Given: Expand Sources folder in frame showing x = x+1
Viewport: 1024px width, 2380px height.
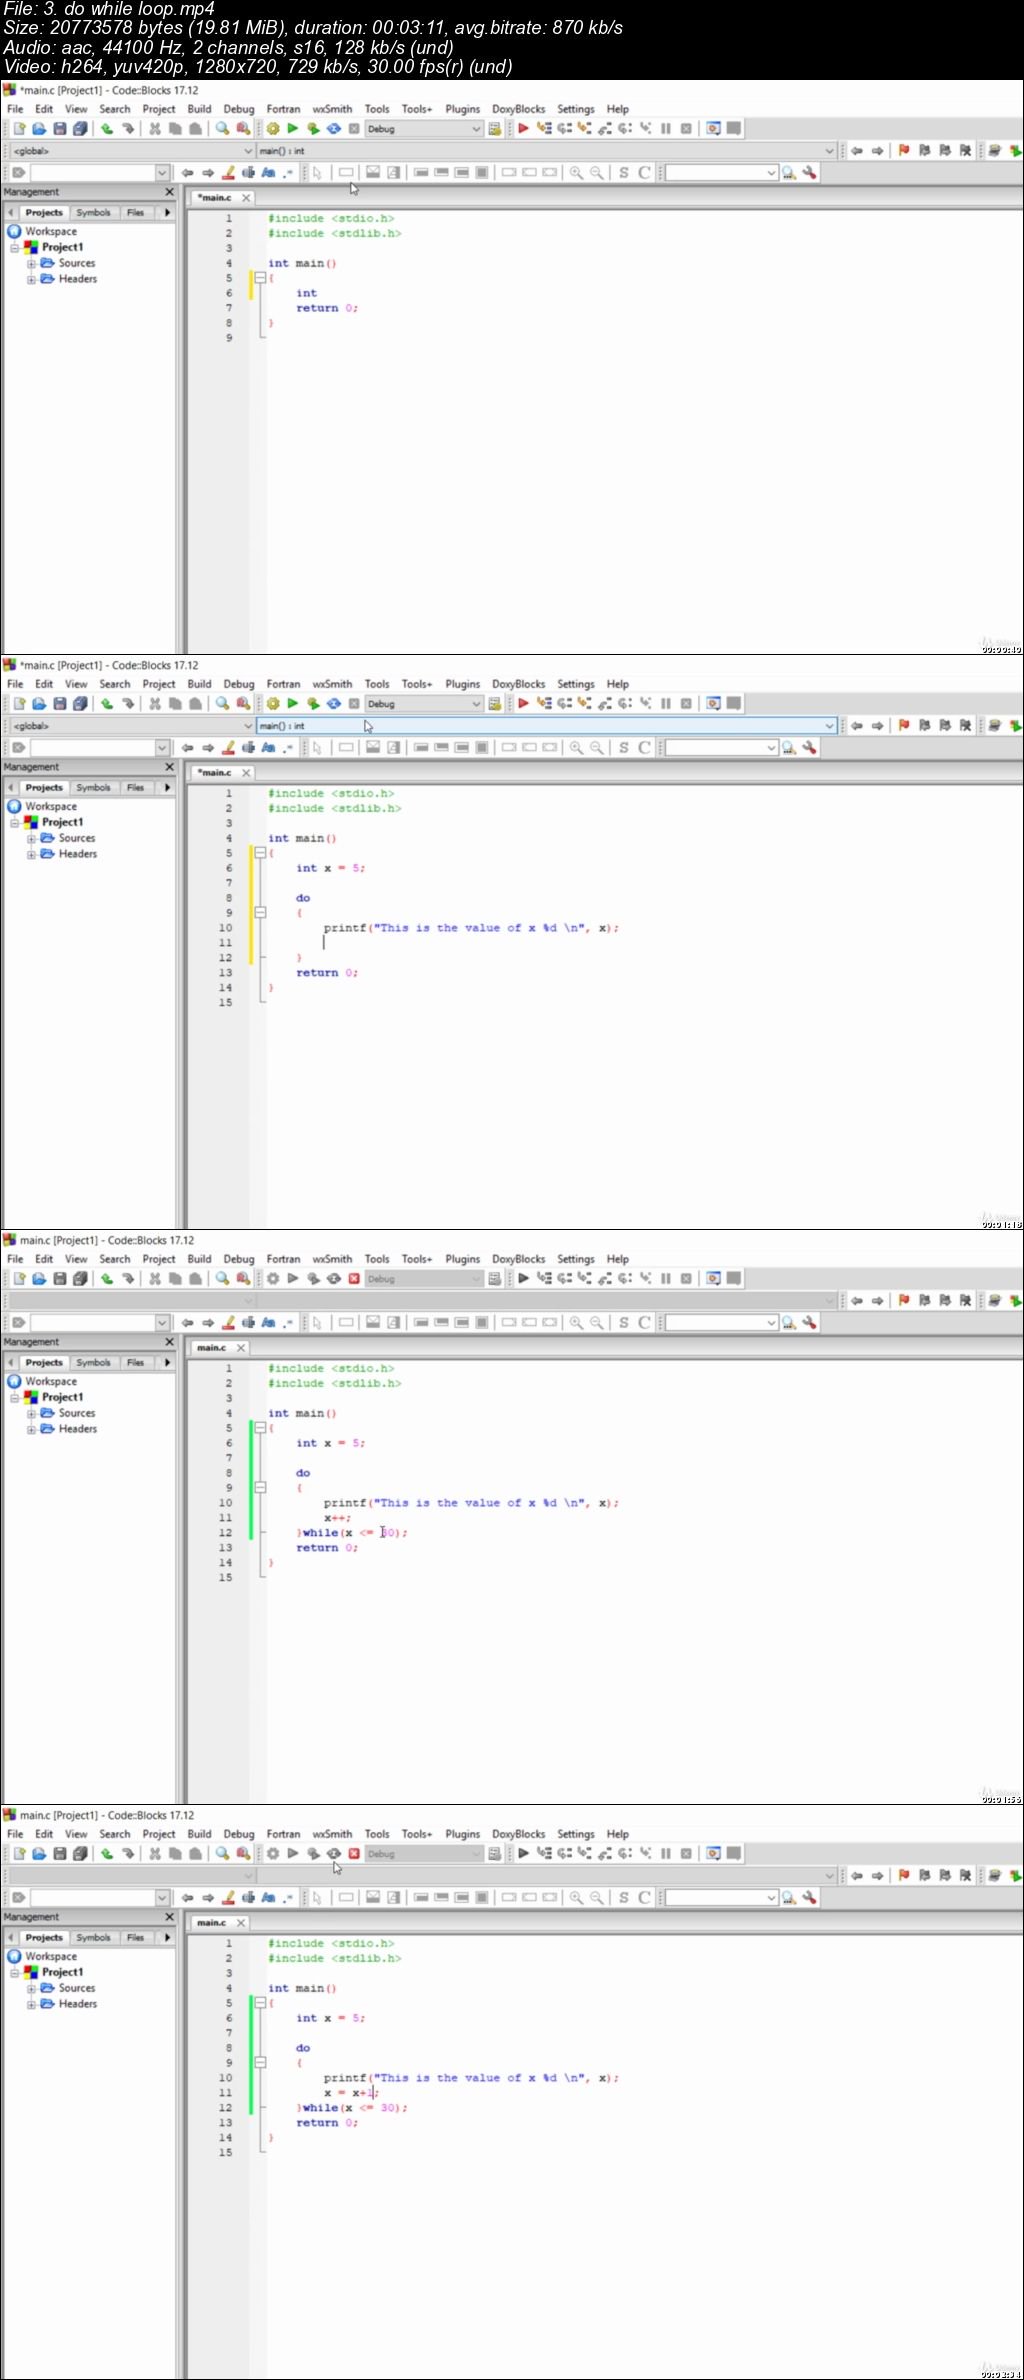Looking at the screenshot, I should tap(31, 1989).
